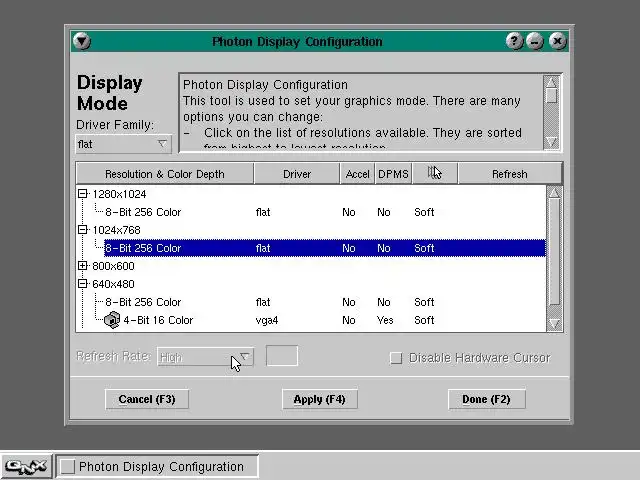Click the refresh rate value input box
Image resolution: width=640 pixels, height=480 pixels.
point(282,356)
